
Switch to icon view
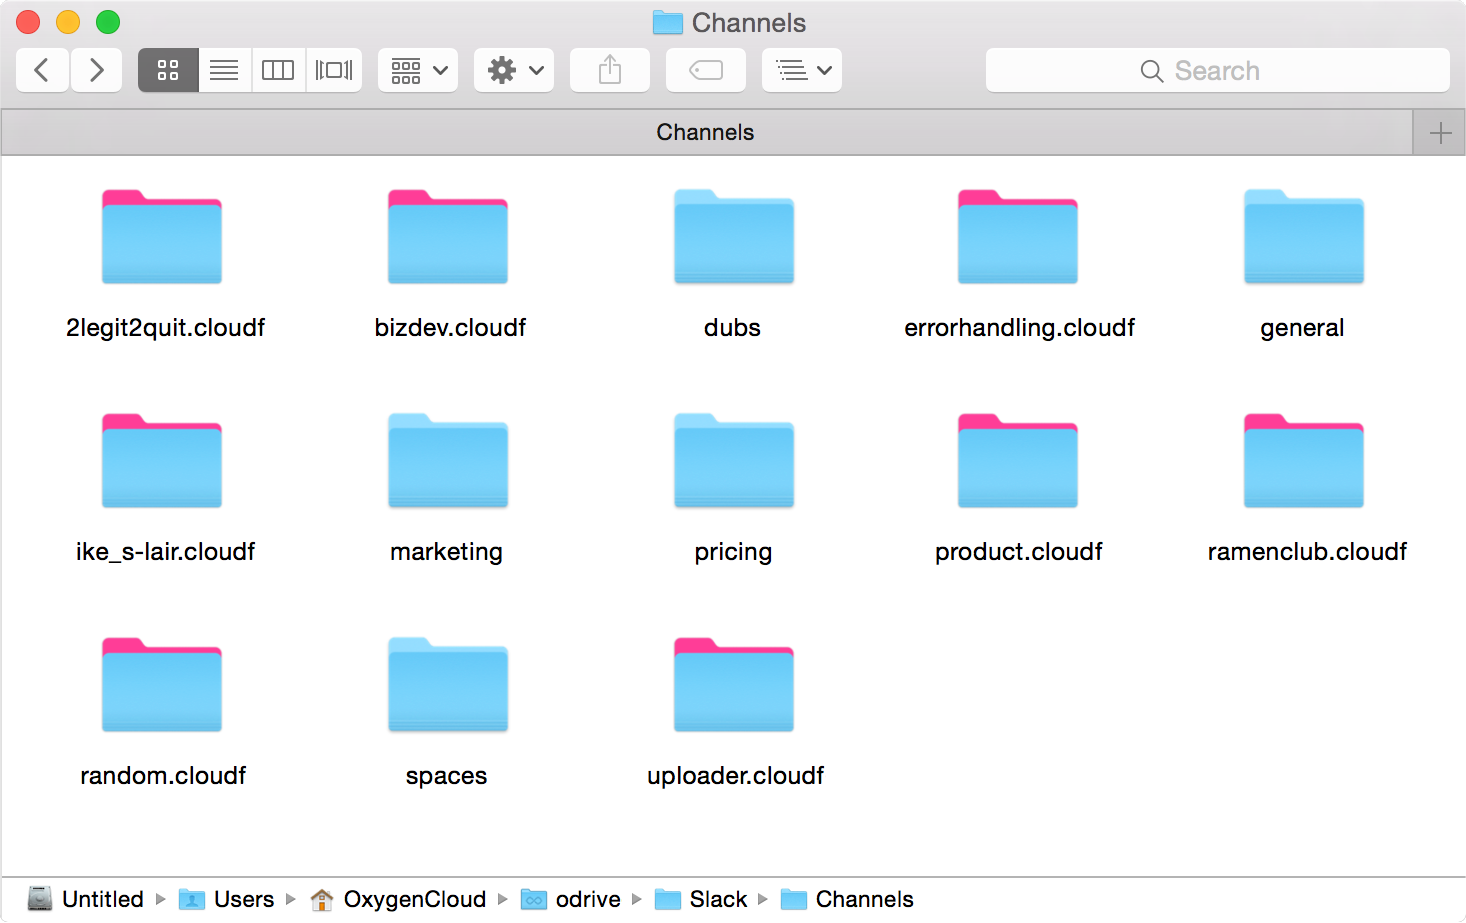[x=167, y=70]
